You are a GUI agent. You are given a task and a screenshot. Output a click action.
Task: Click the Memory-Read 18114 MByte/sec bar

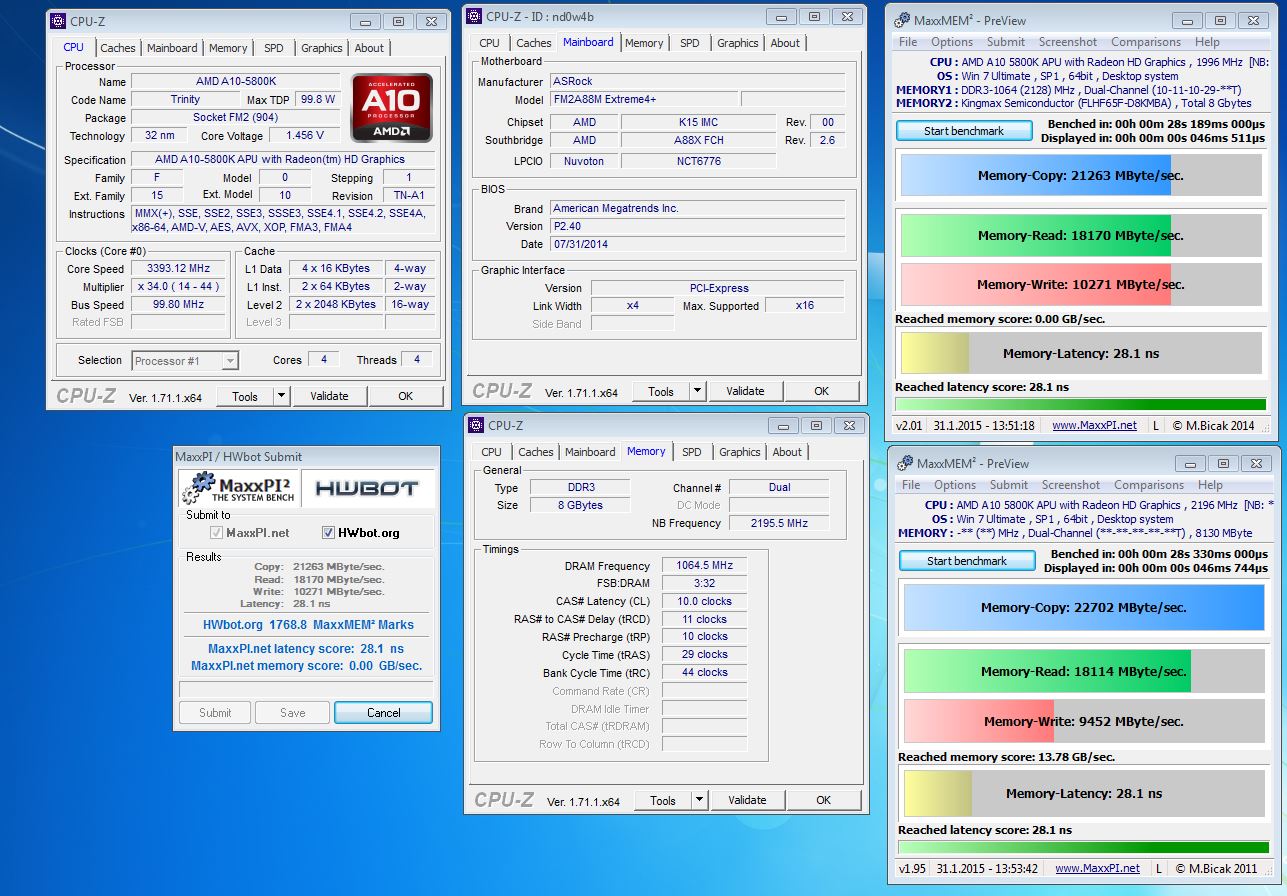point(1084,671)
